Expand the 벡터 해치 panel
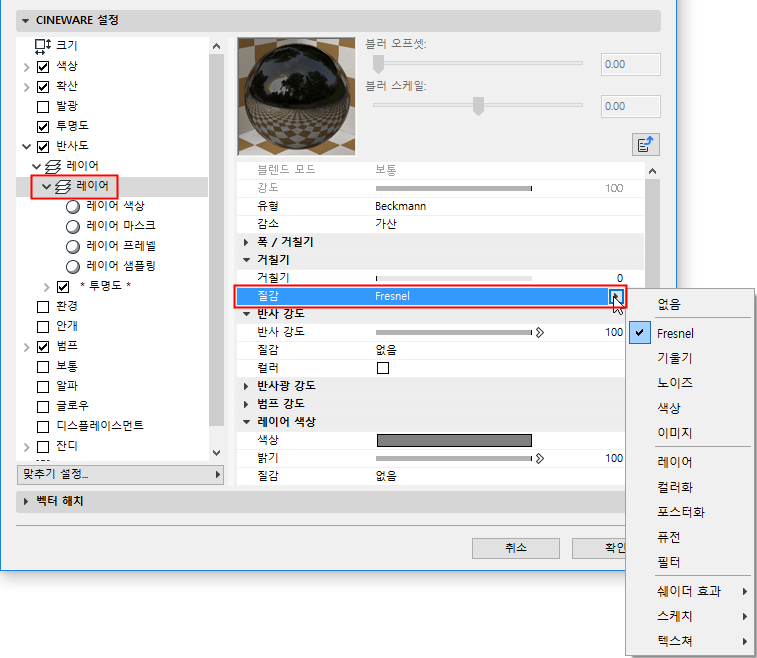This screenshot has width=757, height=658. [26, 502]
